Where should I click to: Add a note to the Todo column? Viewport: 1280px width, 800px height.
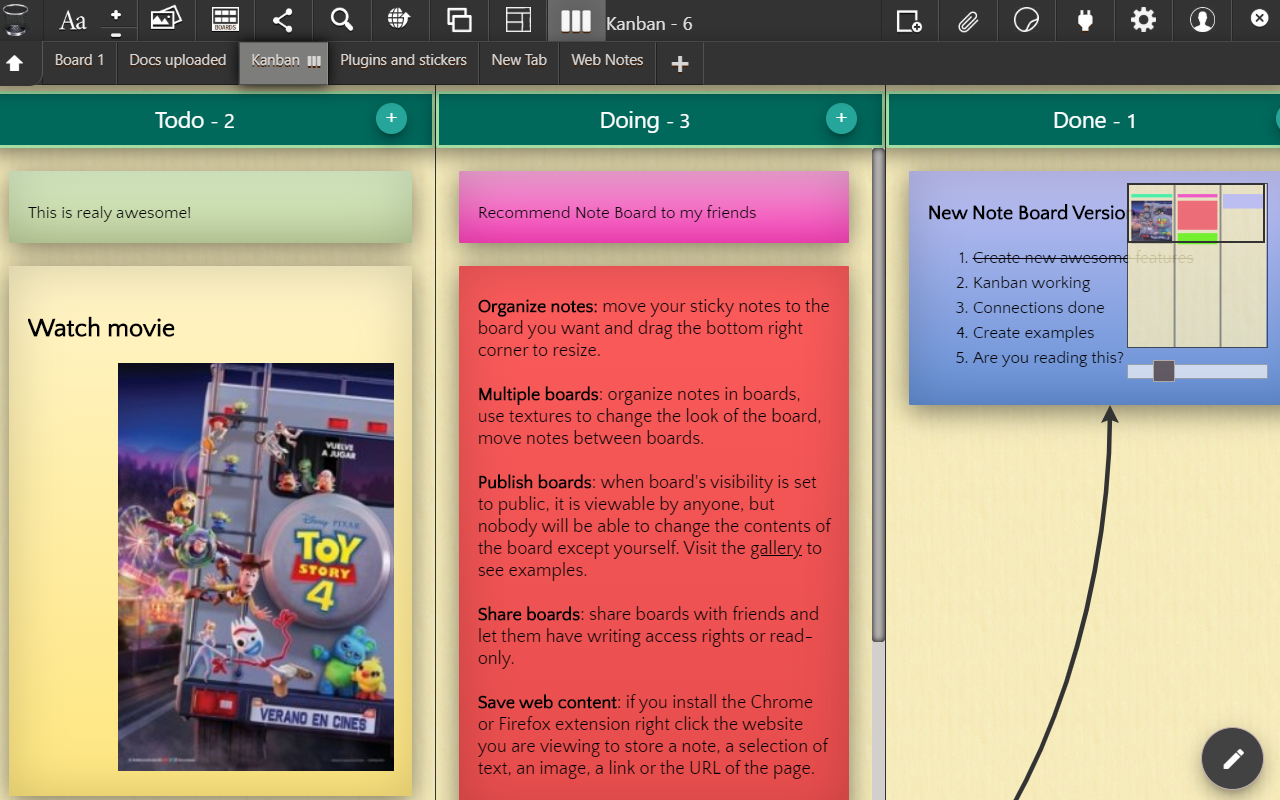tap(391, 117)
